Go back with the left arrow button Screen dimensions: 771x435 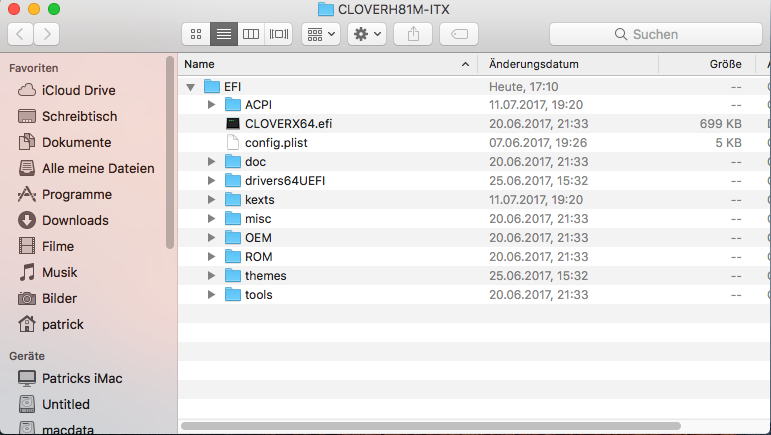click(21, 34)
